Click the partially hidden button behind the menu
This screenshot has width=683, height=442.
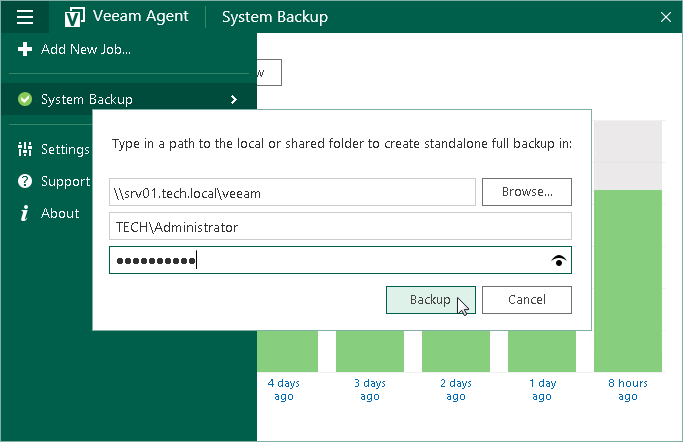pos(269,72)
